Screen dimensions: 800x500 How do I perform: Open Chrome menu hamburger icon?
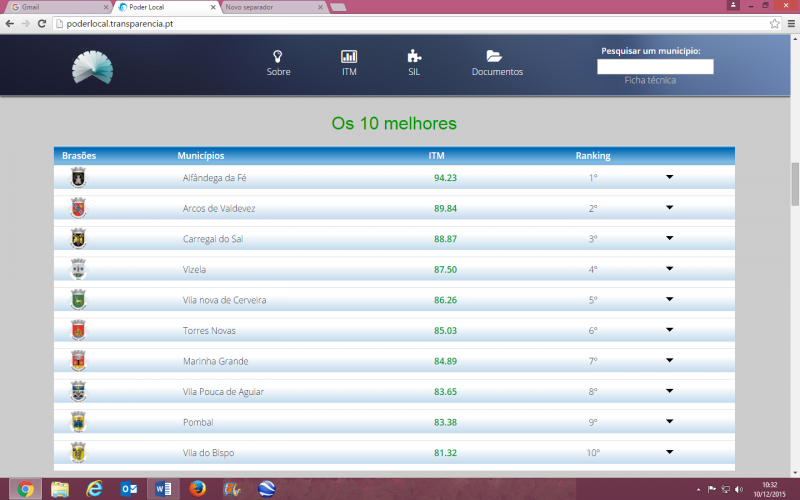tap(789, 23)
